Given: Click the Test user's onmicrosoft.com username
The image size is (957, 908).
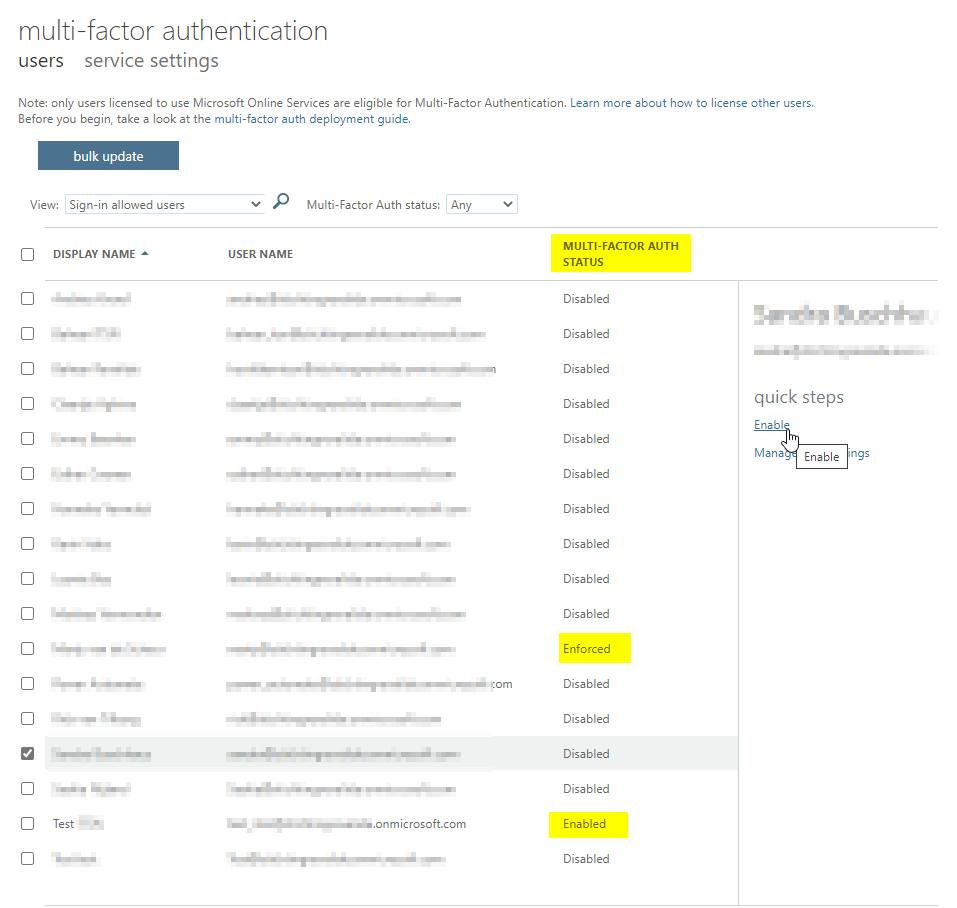Looking at the screenshot, I should click(x=346, y=824).
